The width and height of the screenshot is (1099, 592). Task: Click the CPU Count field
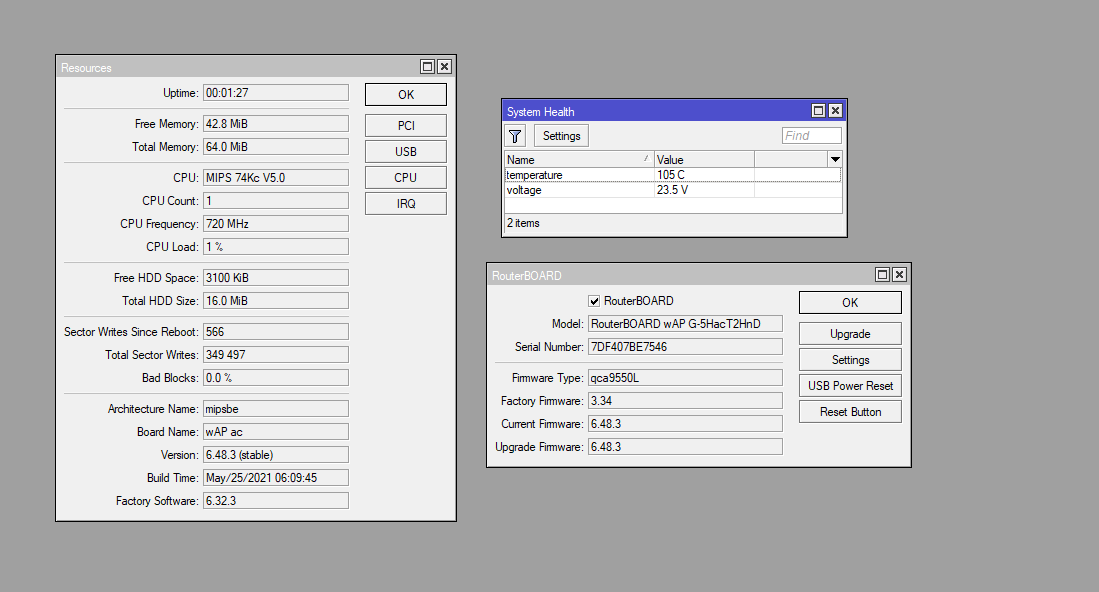pyautogui.click(x=275, y=200)
